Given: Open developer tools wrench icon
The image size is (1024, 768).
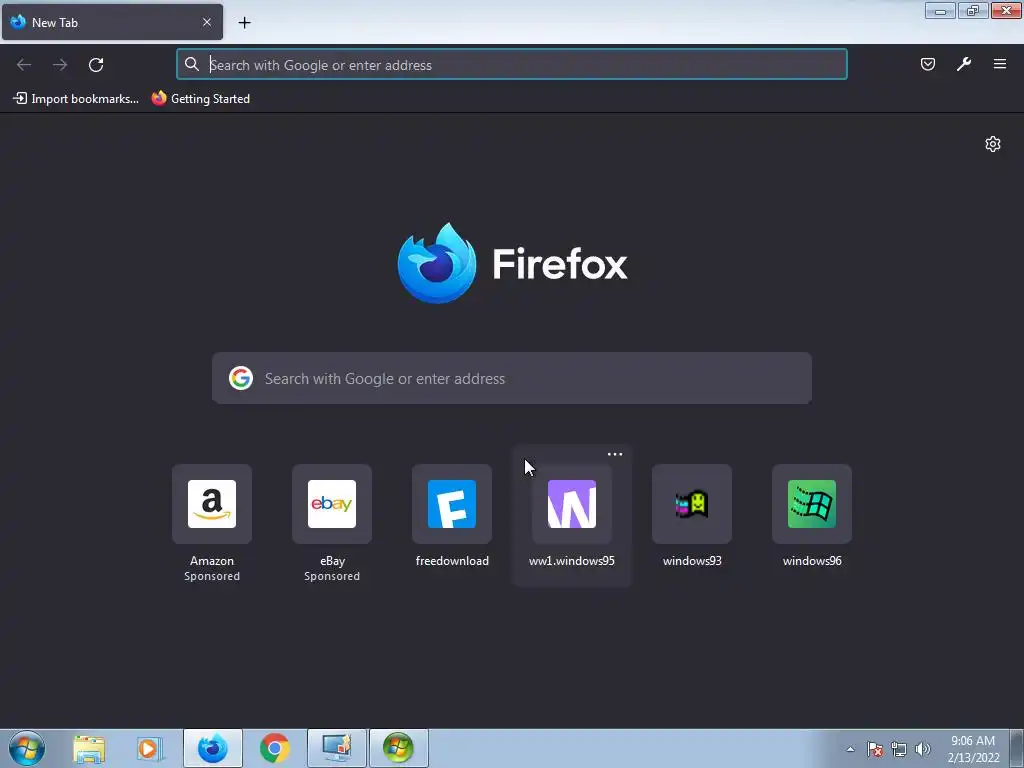Looking at the screenshot, I should pos(964,64).
